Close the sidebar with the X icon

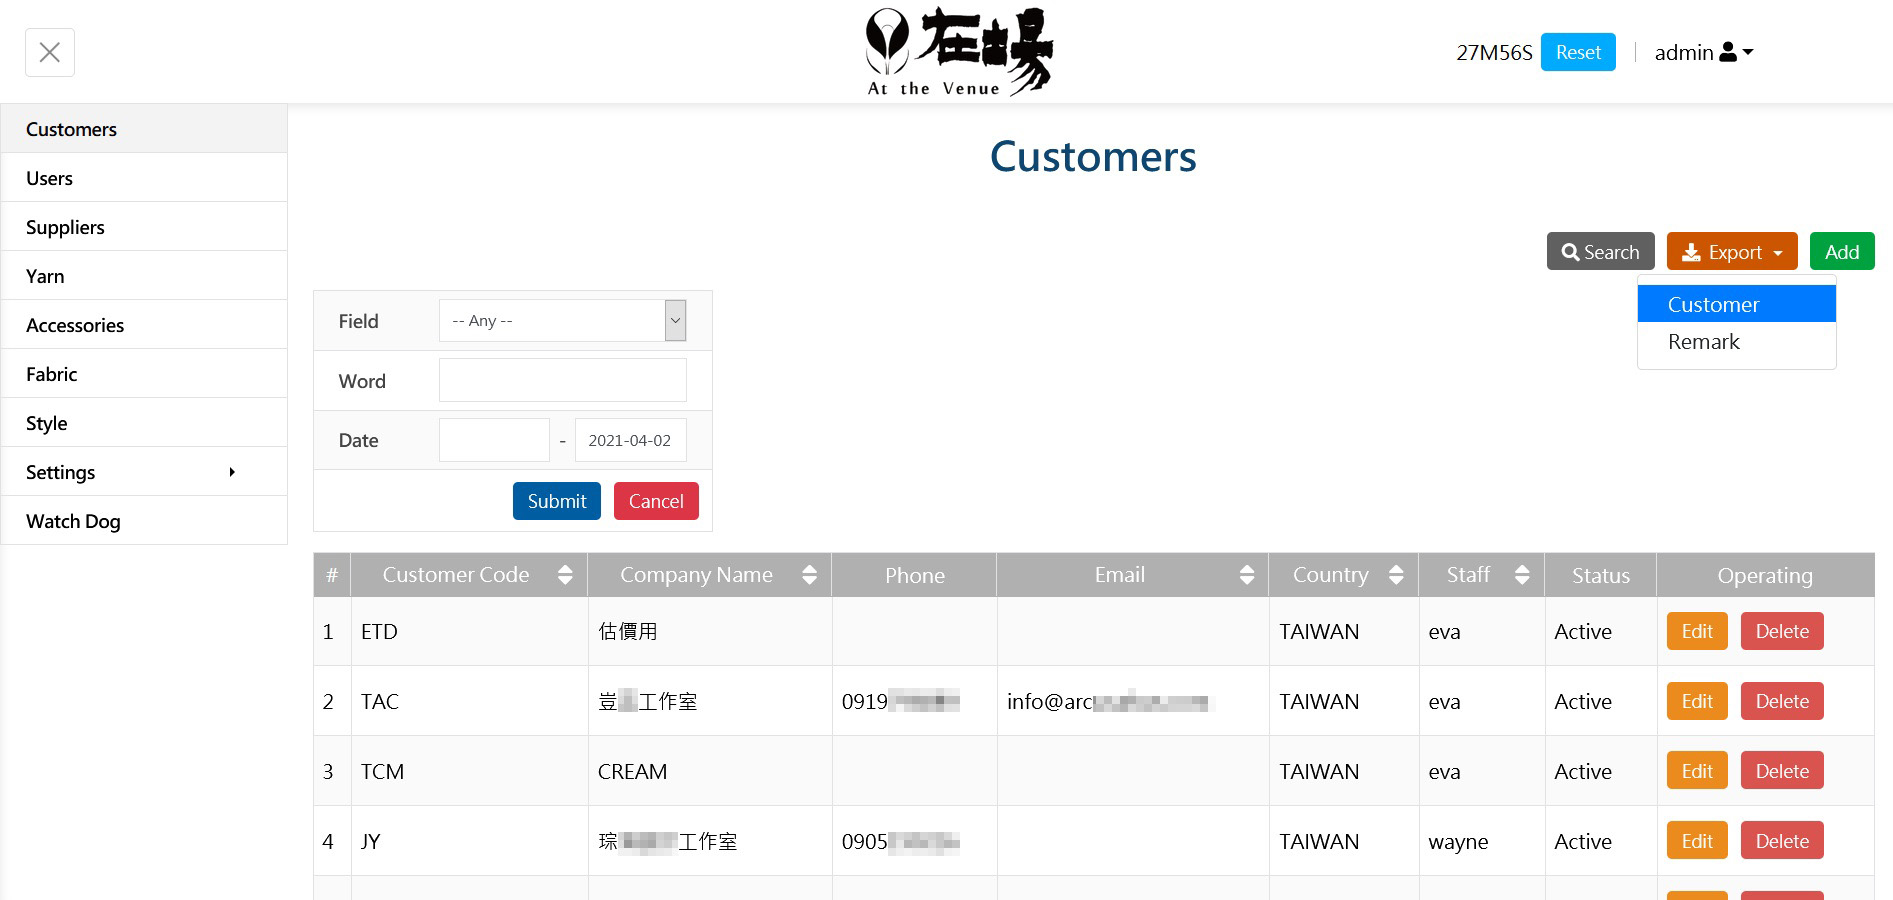coord(50,52)
